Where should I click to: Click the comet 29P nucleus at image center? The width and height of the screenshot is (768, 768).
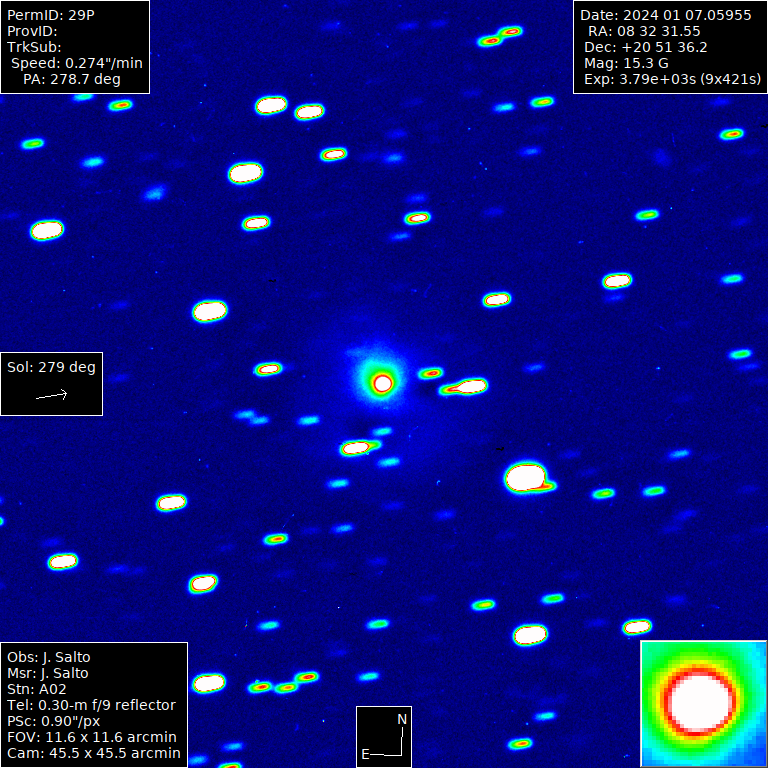click(383, 384)
